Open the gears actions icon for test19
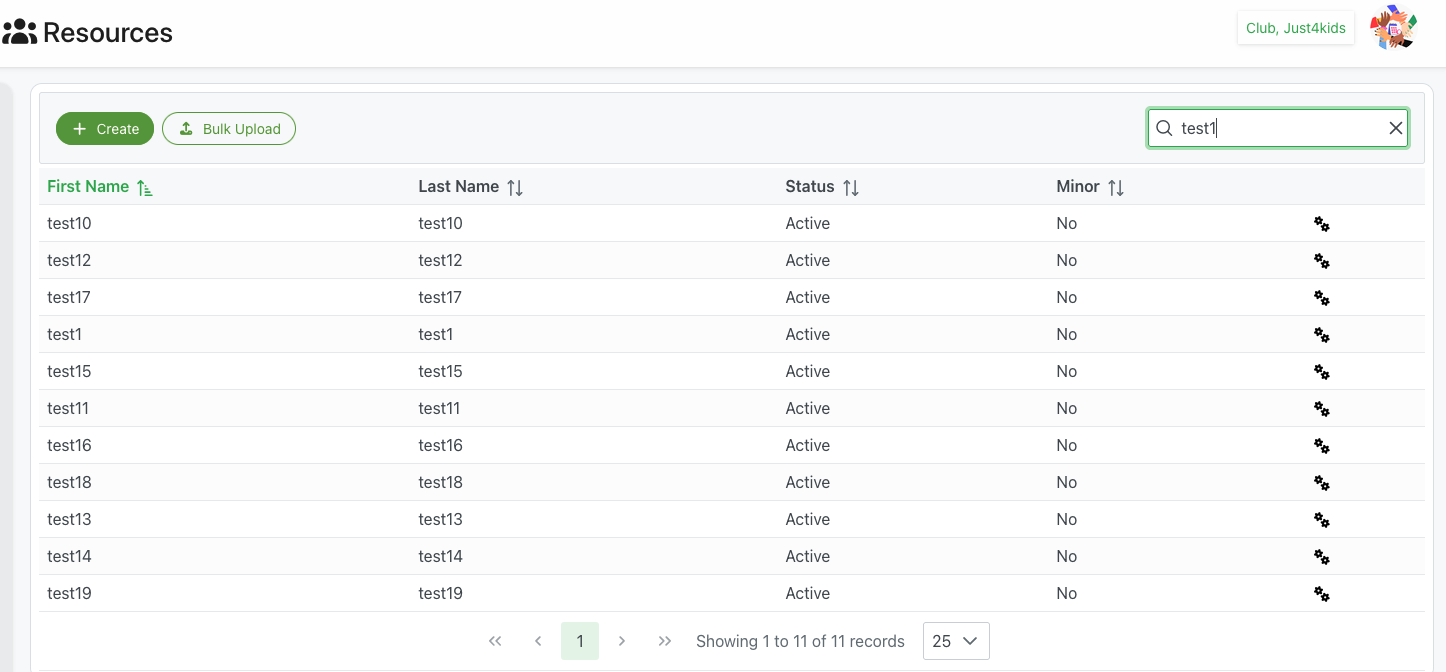Viewport: 1446px width, 672px height. pyautogui.click(x=1321, y=594)
